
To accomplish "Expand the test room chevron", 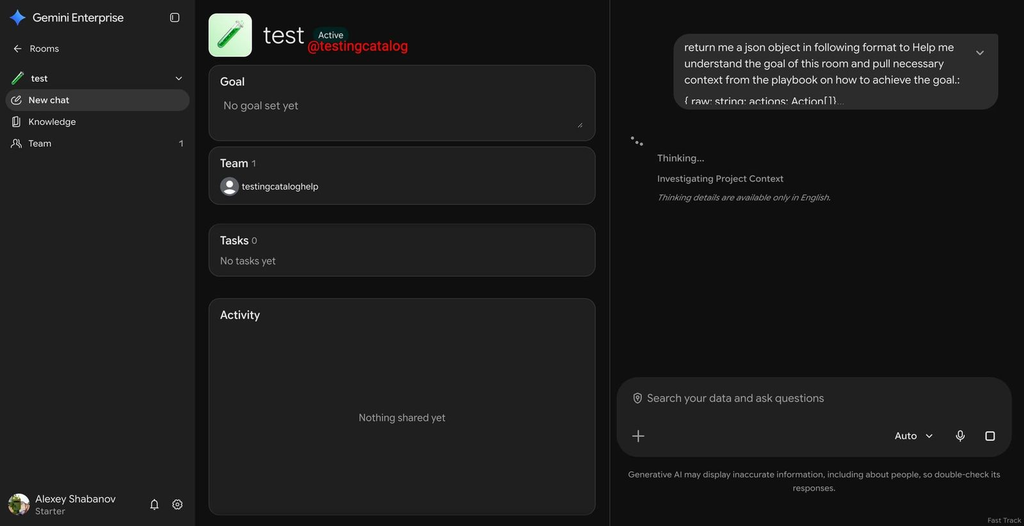I will click(x=179, y=78).
